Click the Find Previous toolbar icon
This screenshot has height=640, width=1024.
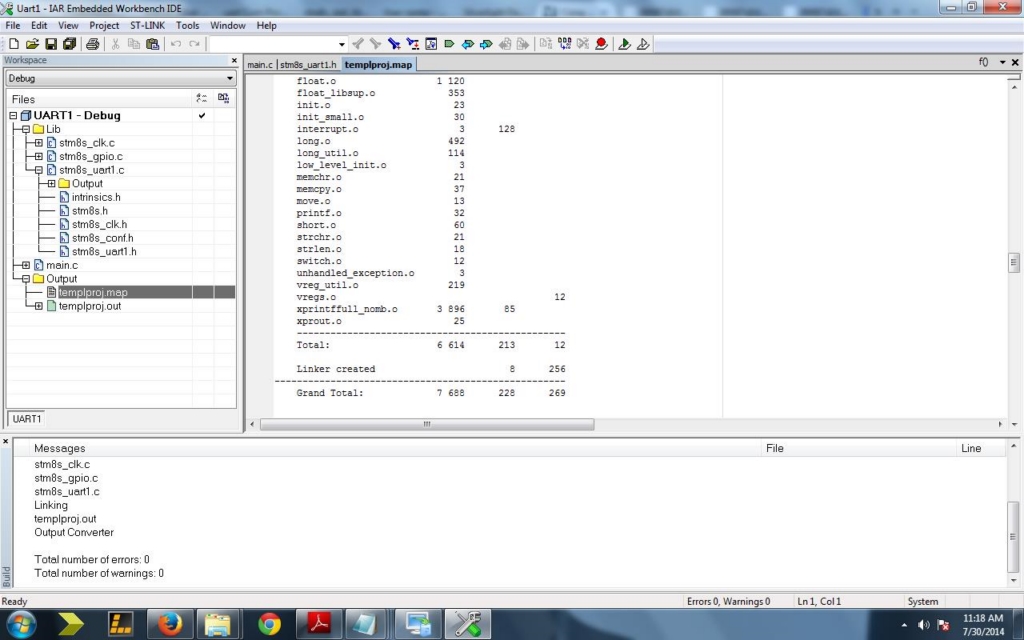pos(357,44)
